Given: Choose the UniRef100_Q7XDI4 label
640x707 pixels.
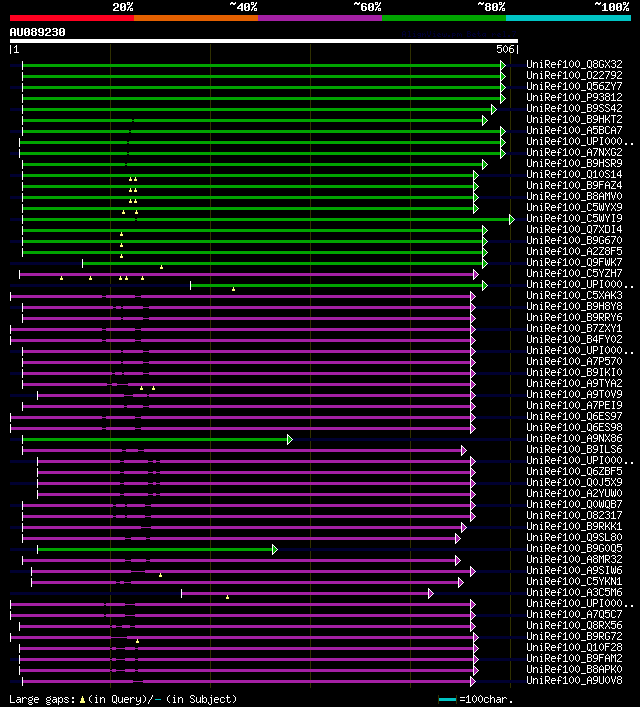Looking at the screenshot, I should [x=574, y=230].
